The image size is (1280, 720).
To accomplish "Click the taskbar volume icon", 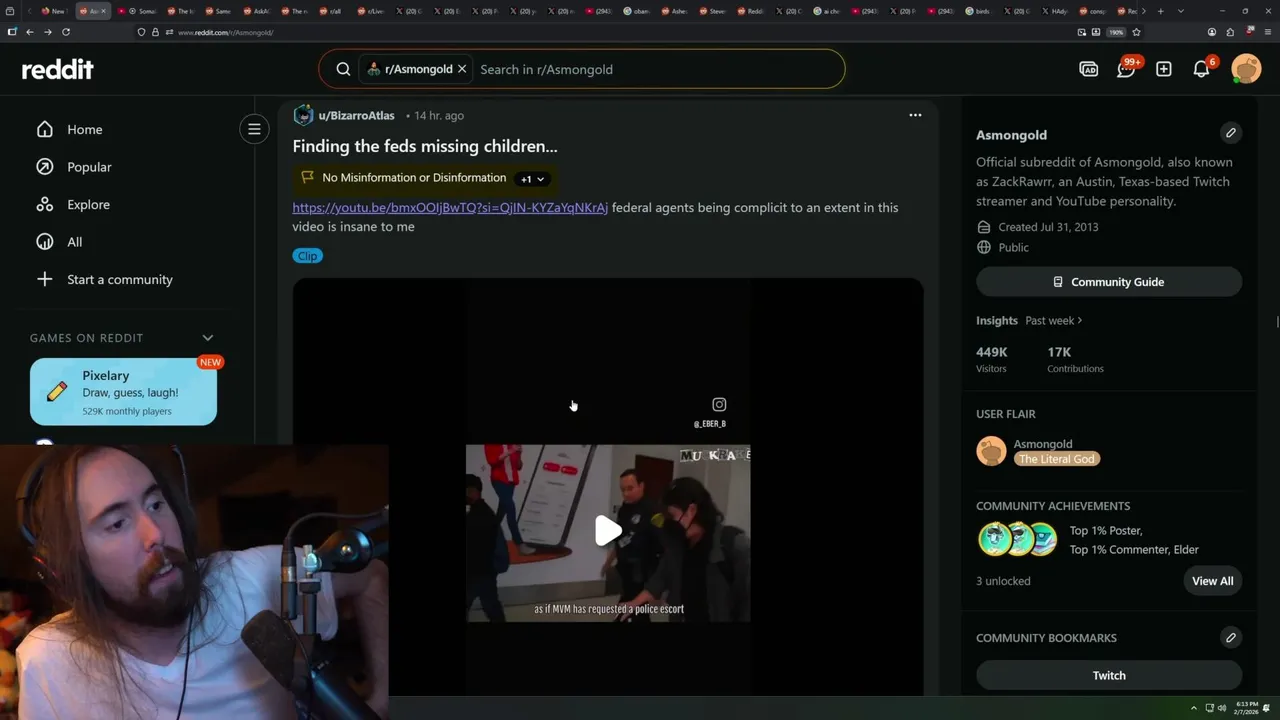I will click(x=1222, y=708).
